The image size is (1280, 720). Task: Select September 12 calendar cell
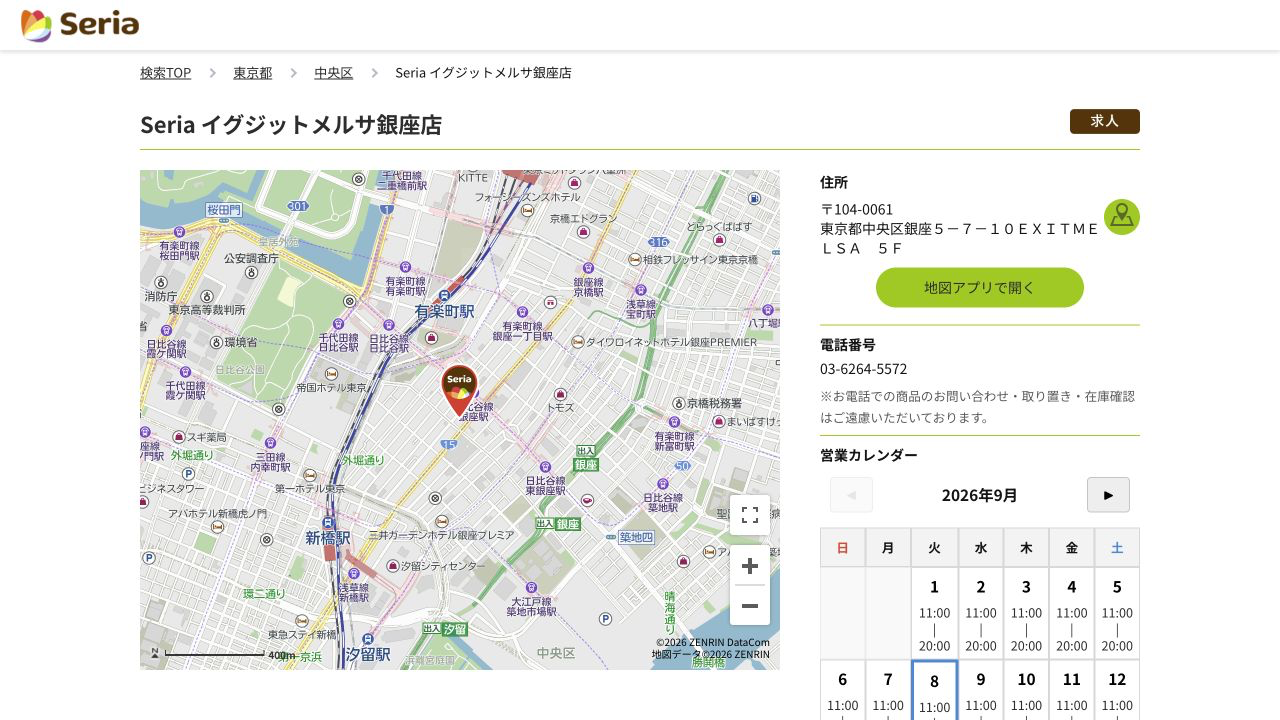point(1117,691)
